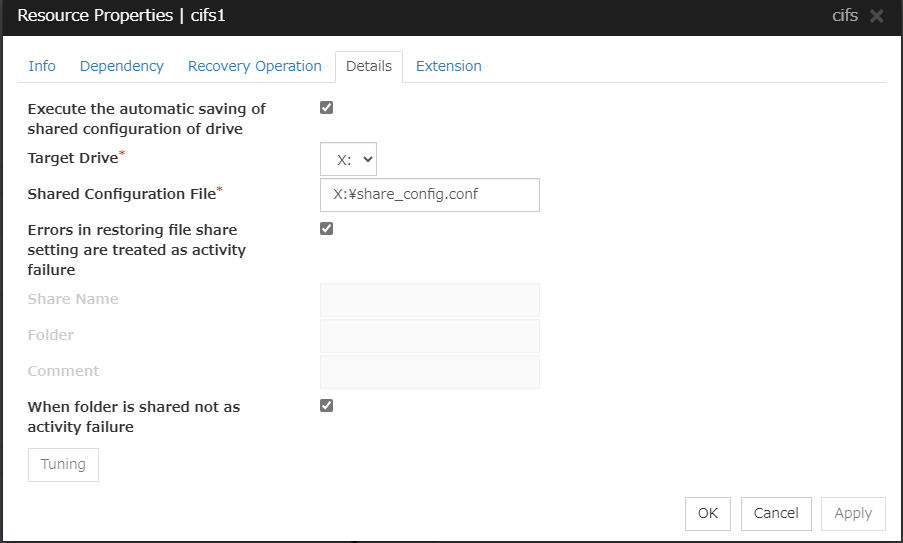Expand the Target Drive dropdown
Viewport: 903px width, 543px height.
[348, 158]
